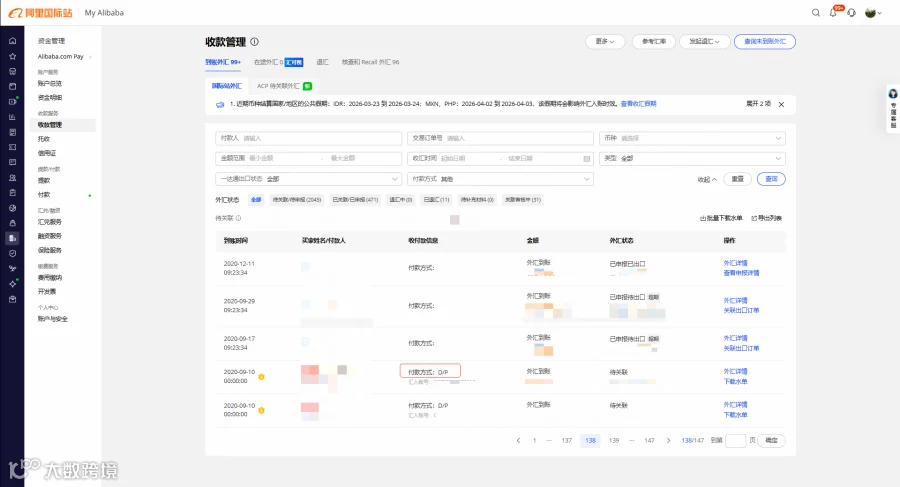Click the 查询 search button
This screenshot has height=487, width=900.
pyautogui.click(x=771, y=179)
